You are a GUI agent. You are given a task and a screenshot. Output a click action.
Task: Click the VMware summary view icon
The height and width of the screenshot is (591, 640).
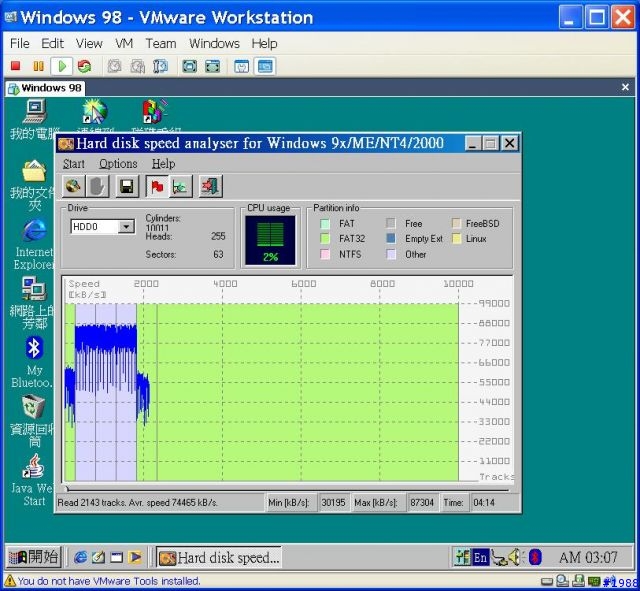click(x=242, y=66)
